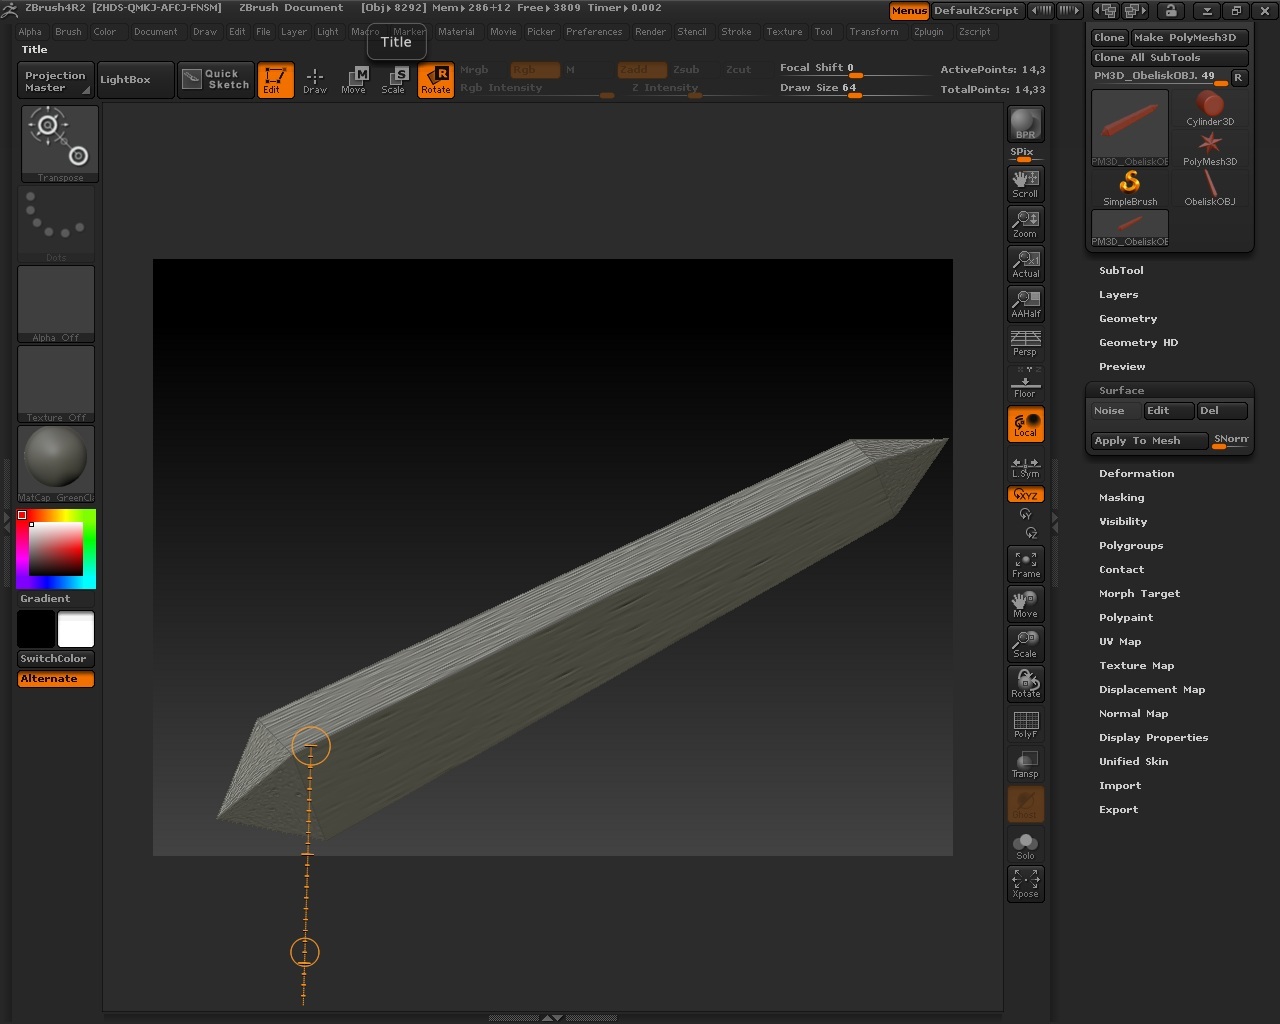Select the ObeliskOBJ tool icon
This screenshot has width=1280, height=1024.
pyautogui.click(x=1210, y=188)
